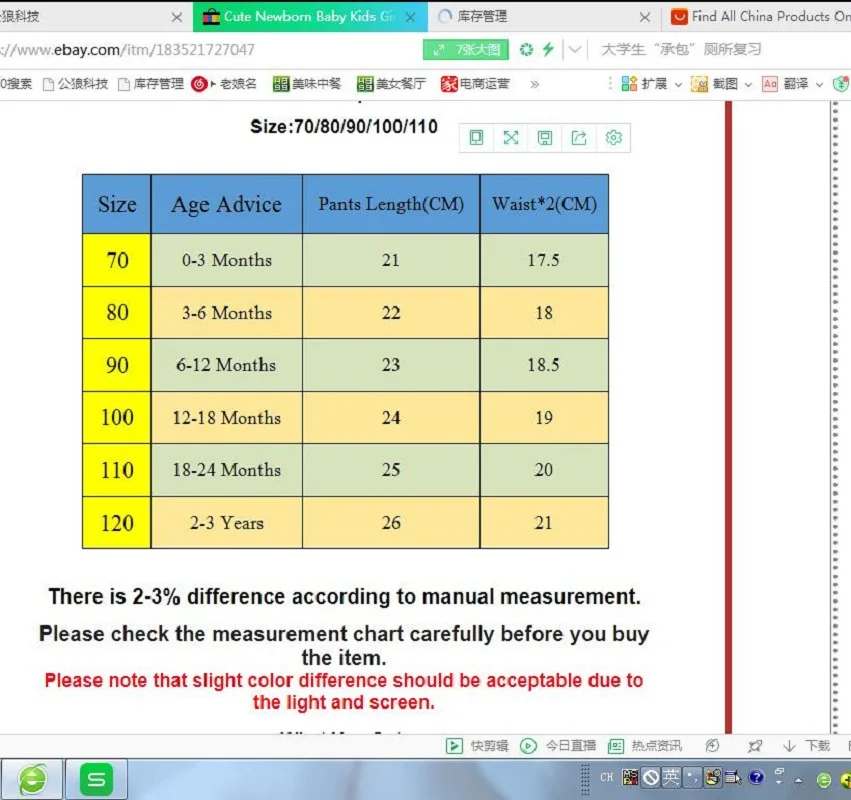
Task: Toggle the punctuation mode button in the IME bar
Action: pyautogui.click(x=692, y=777)
